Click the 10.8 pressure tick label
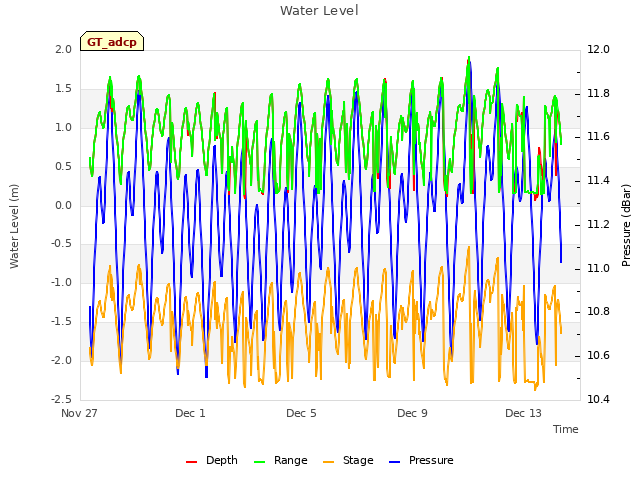The width and height of the screenshot is (640, 480). click(x=598, y=312)
